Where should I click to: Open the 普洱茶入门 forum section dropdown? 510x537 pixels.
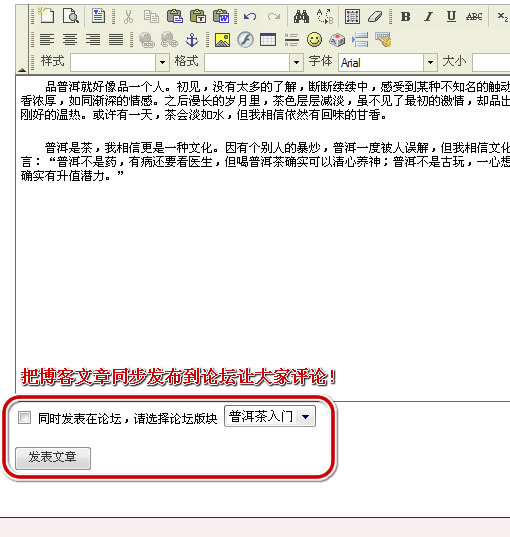click(270, 416)
